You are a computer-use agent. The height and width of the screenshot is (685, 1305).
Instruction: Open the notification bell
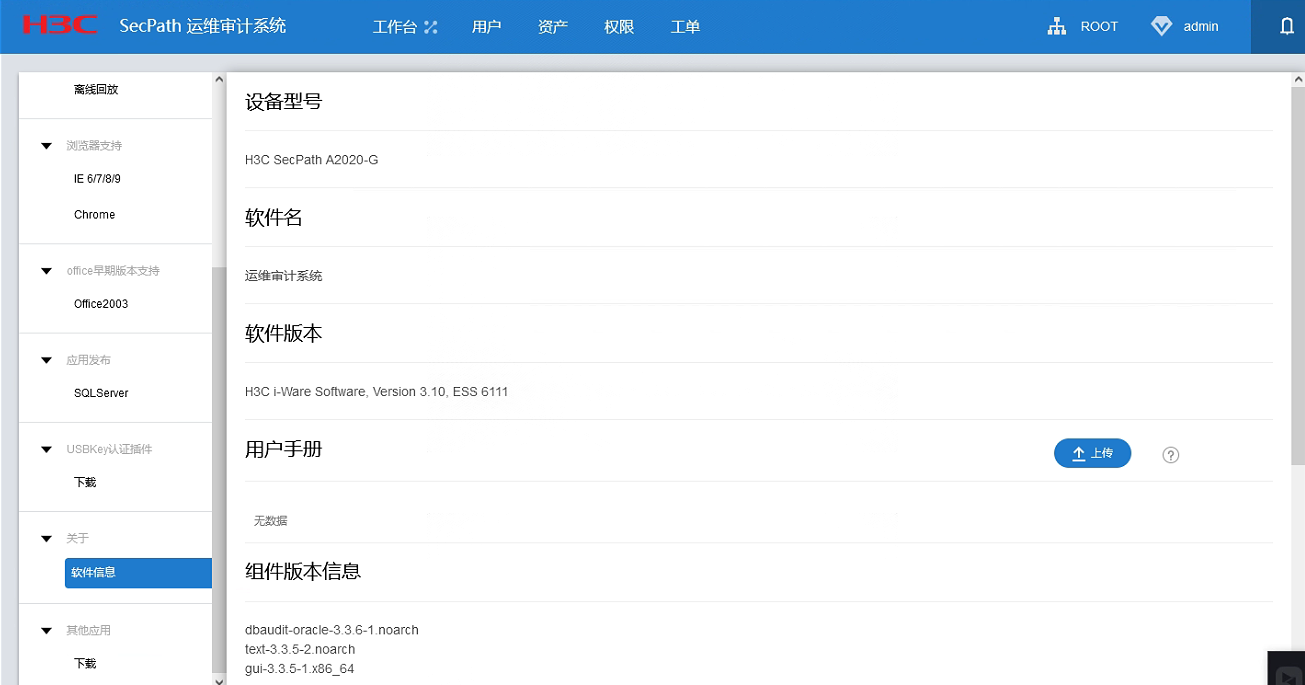coord(1287,27)
